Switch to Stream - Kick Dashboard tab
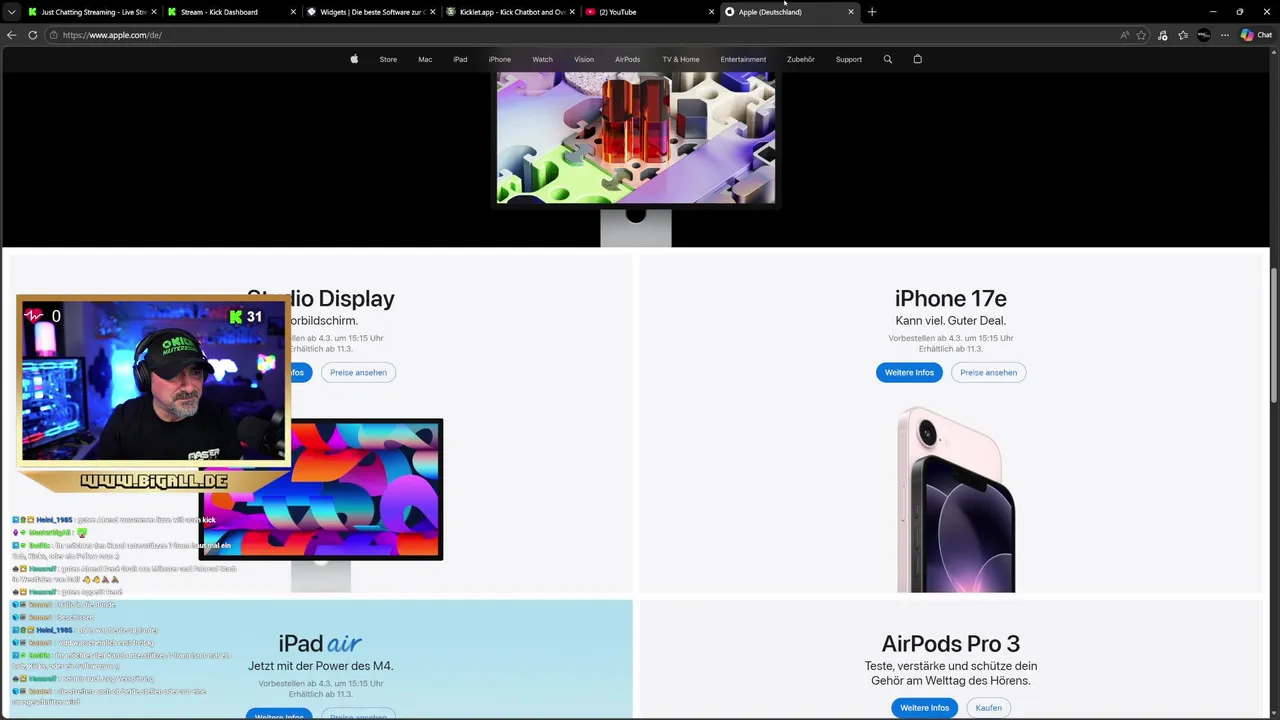 (230, 12)
